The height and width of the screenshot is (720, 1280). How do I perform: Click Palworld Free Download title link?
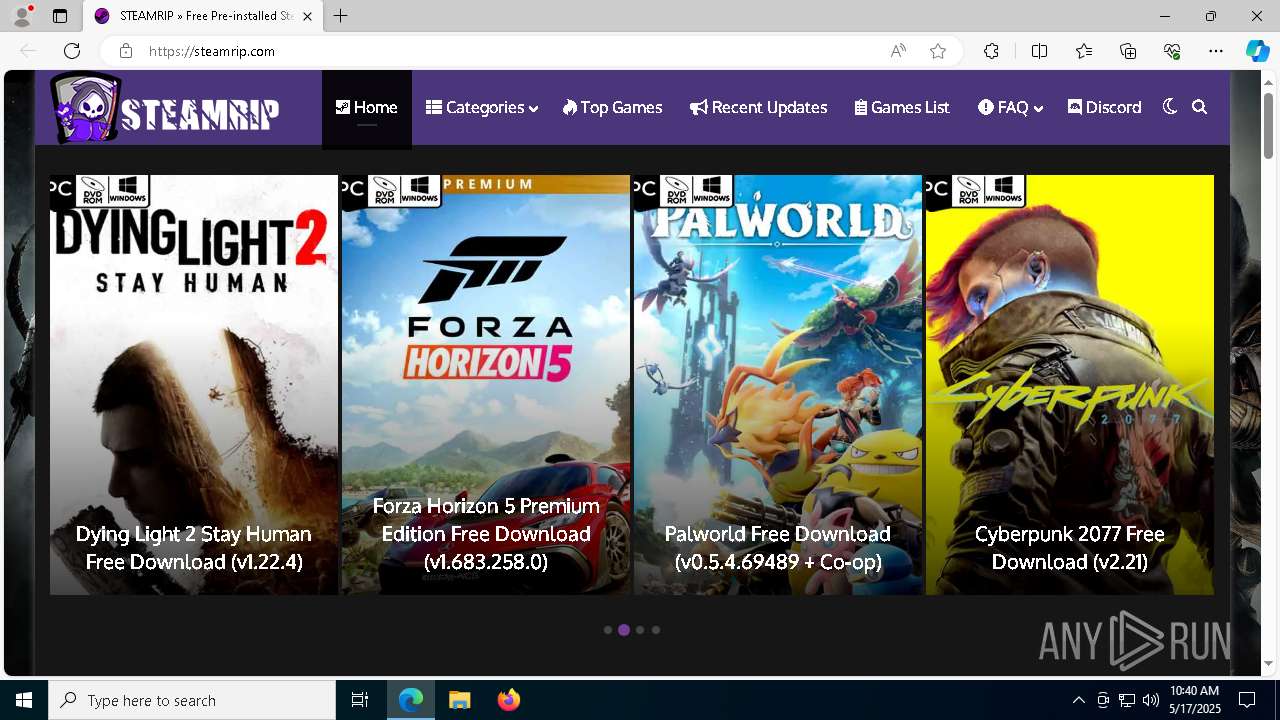click(778, 548)
